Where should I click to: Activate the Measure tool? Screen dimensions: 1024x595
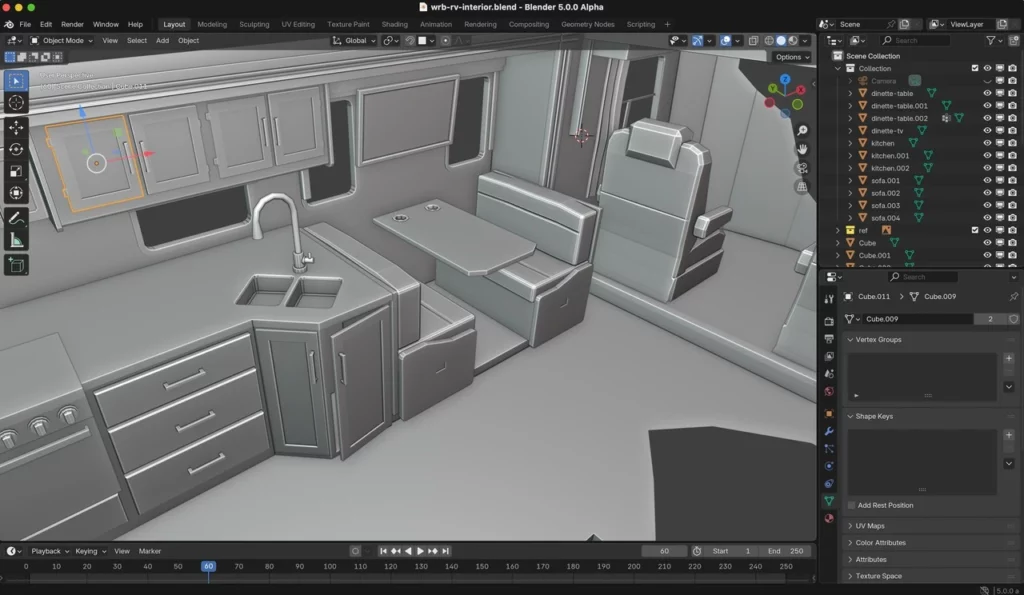click(16, 239)
